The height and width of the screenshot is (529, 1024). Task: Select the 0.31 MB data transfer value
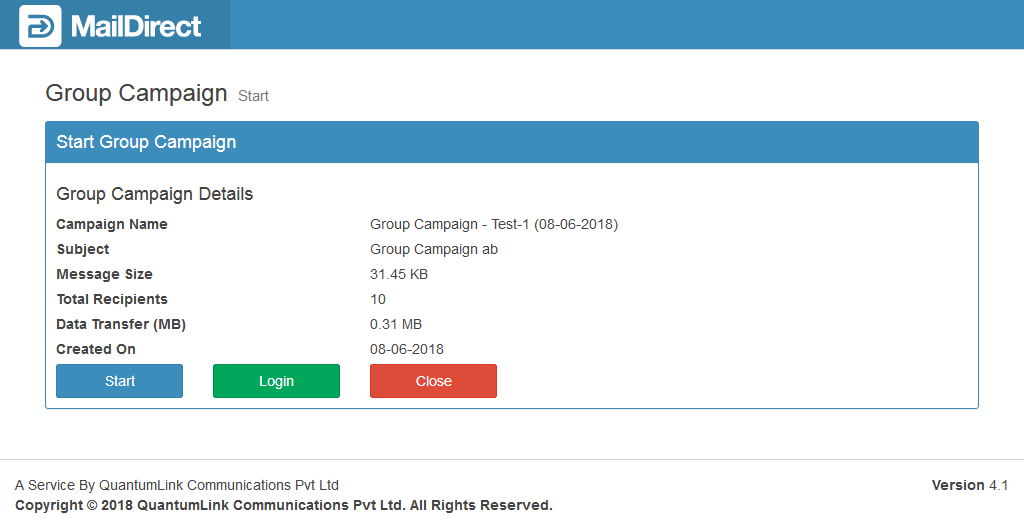[x=396, y=324]
